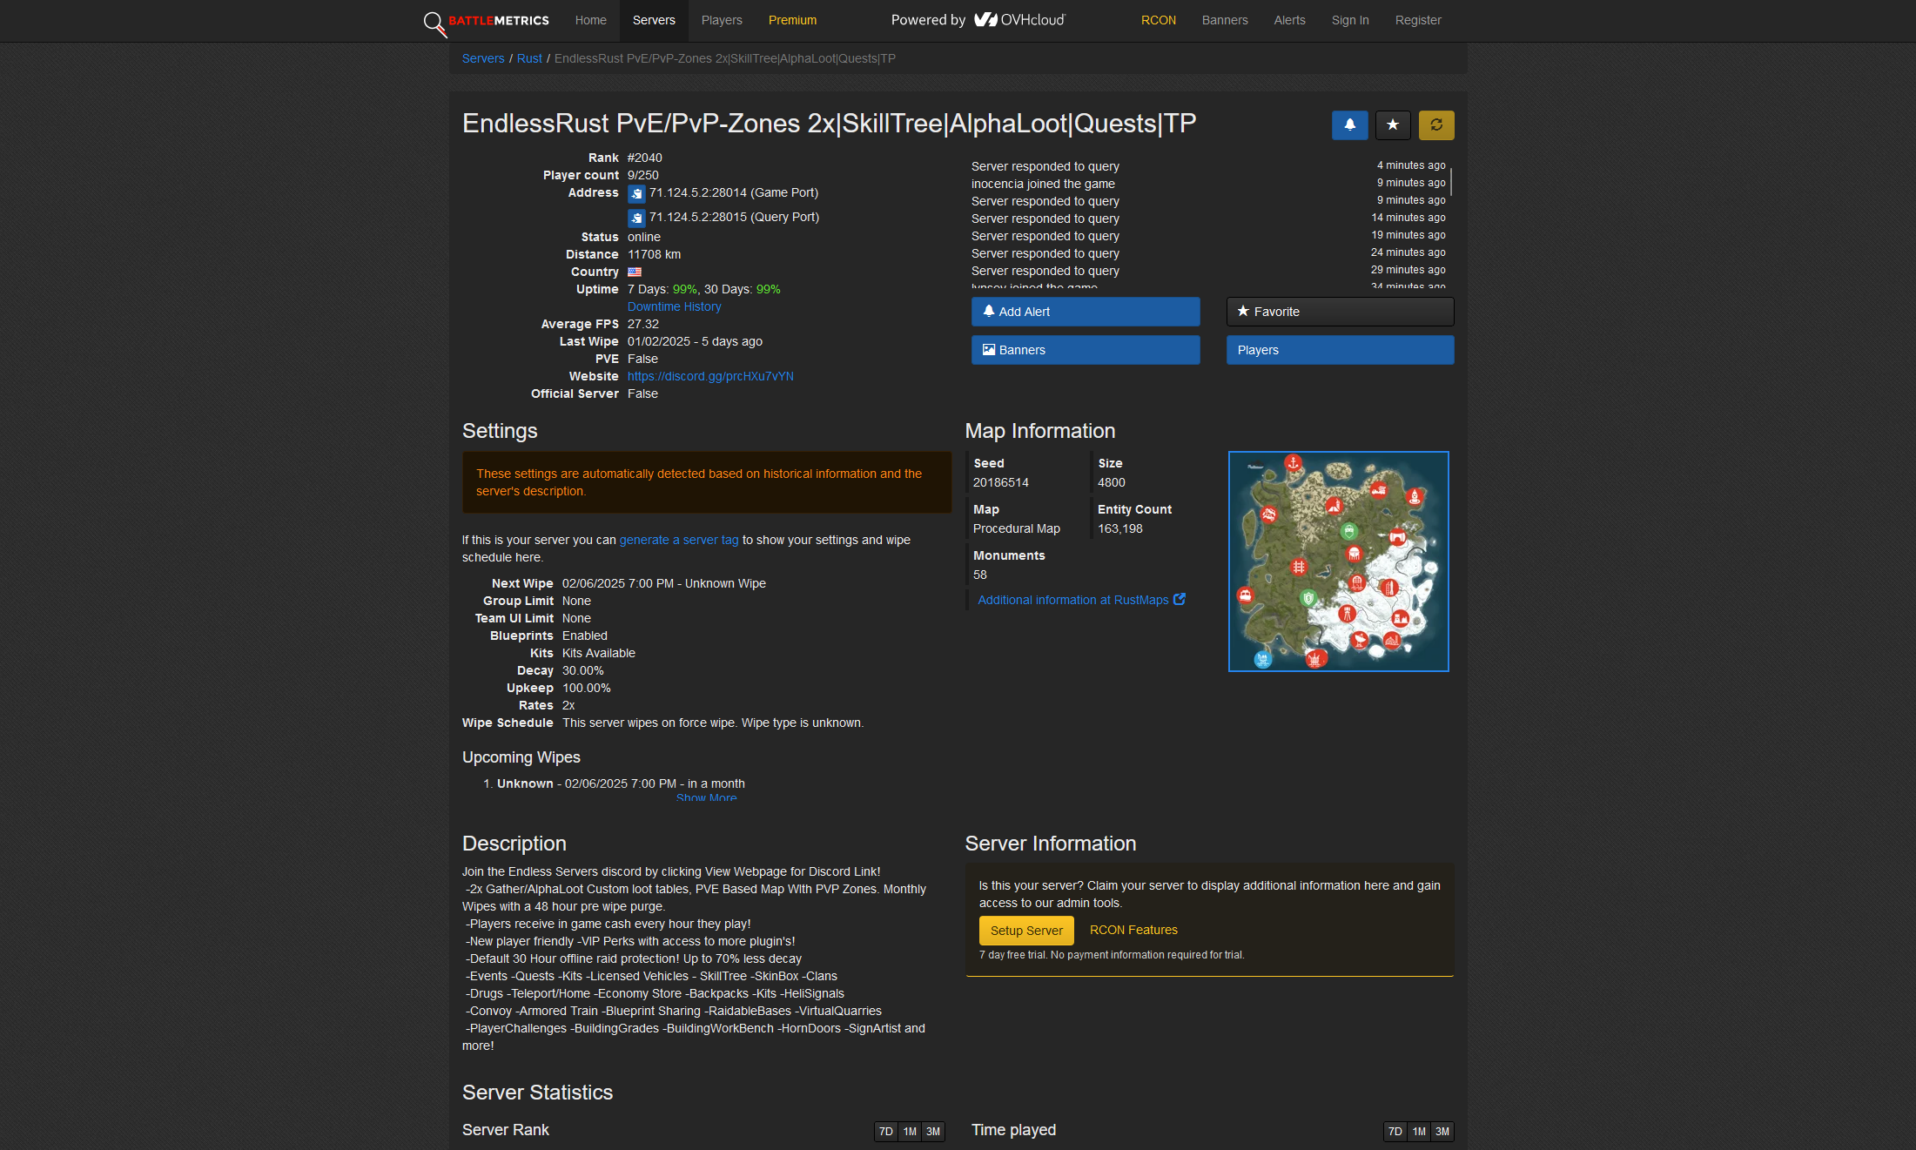This screenshot has width=1916, height=1150.
Task: Click Rust breadcrumb link
Action: point(529,59)
